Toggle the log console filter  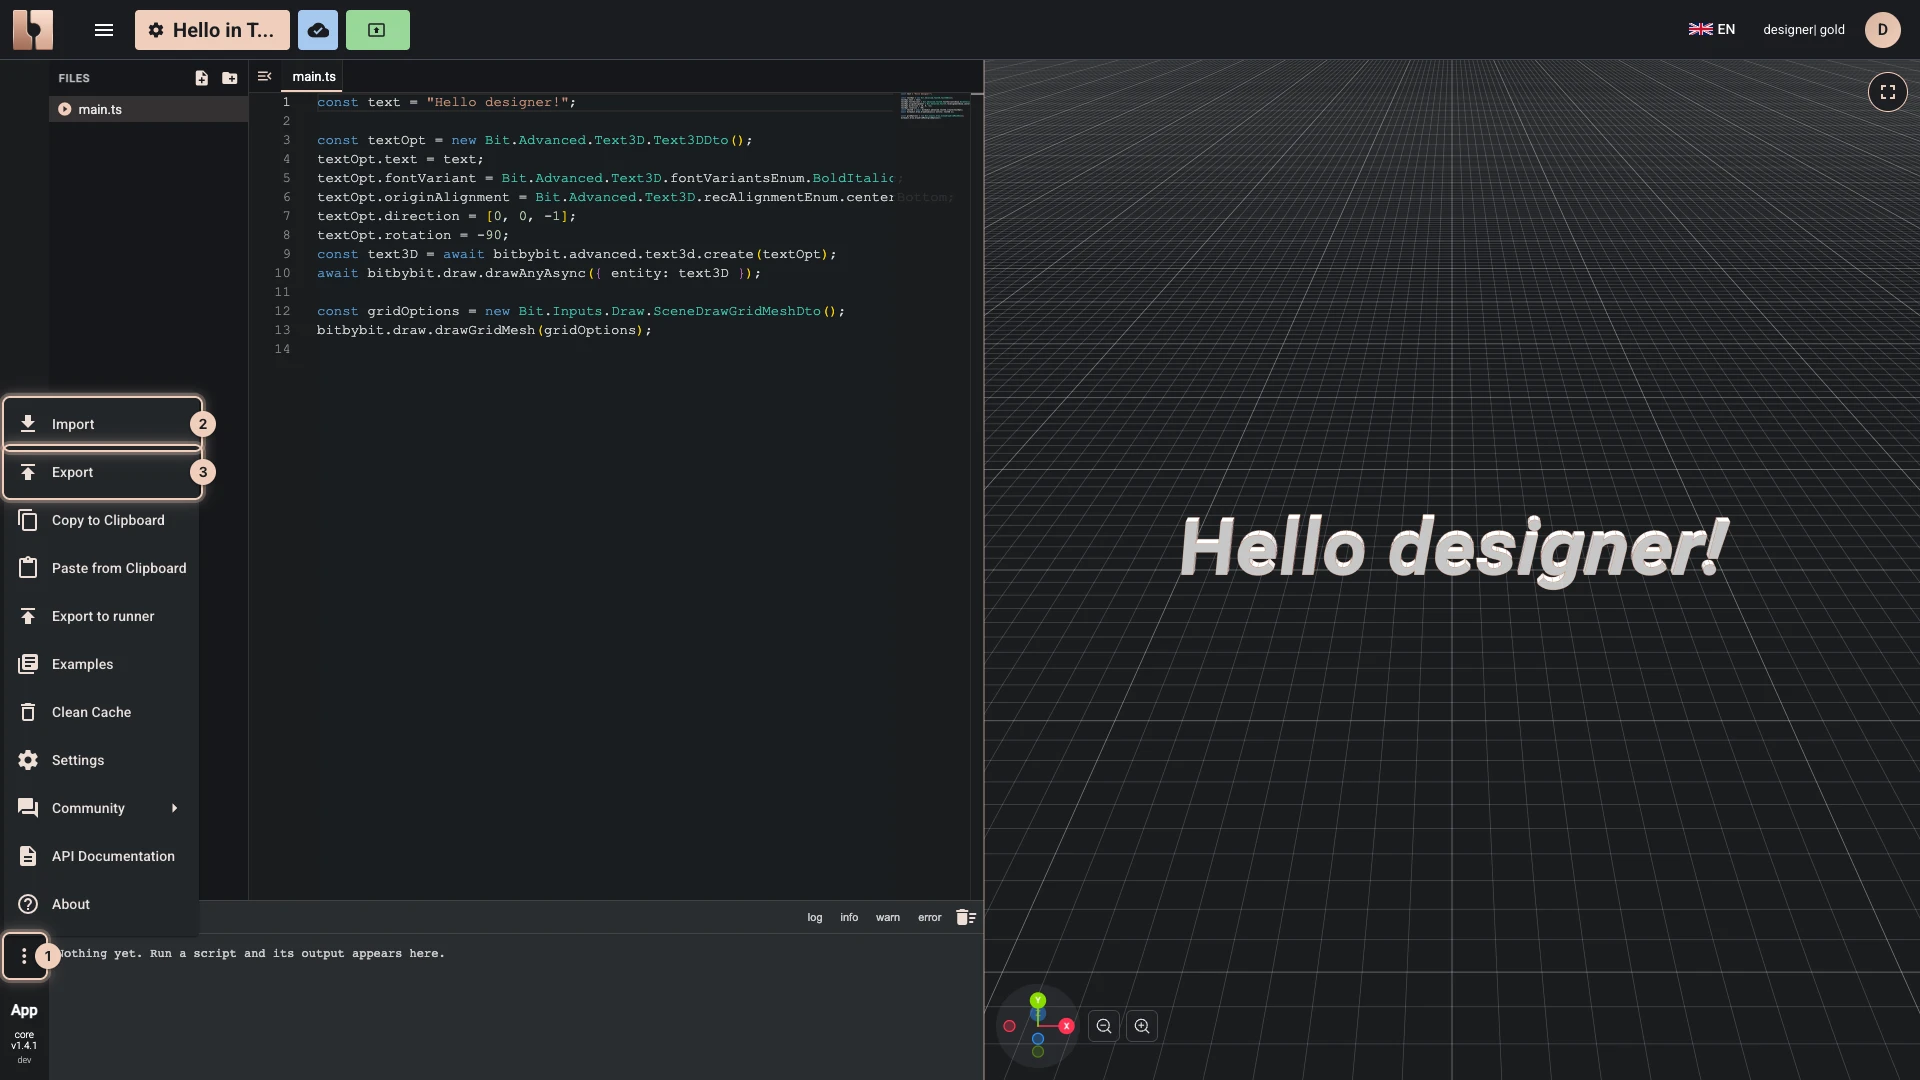(815, 917)
